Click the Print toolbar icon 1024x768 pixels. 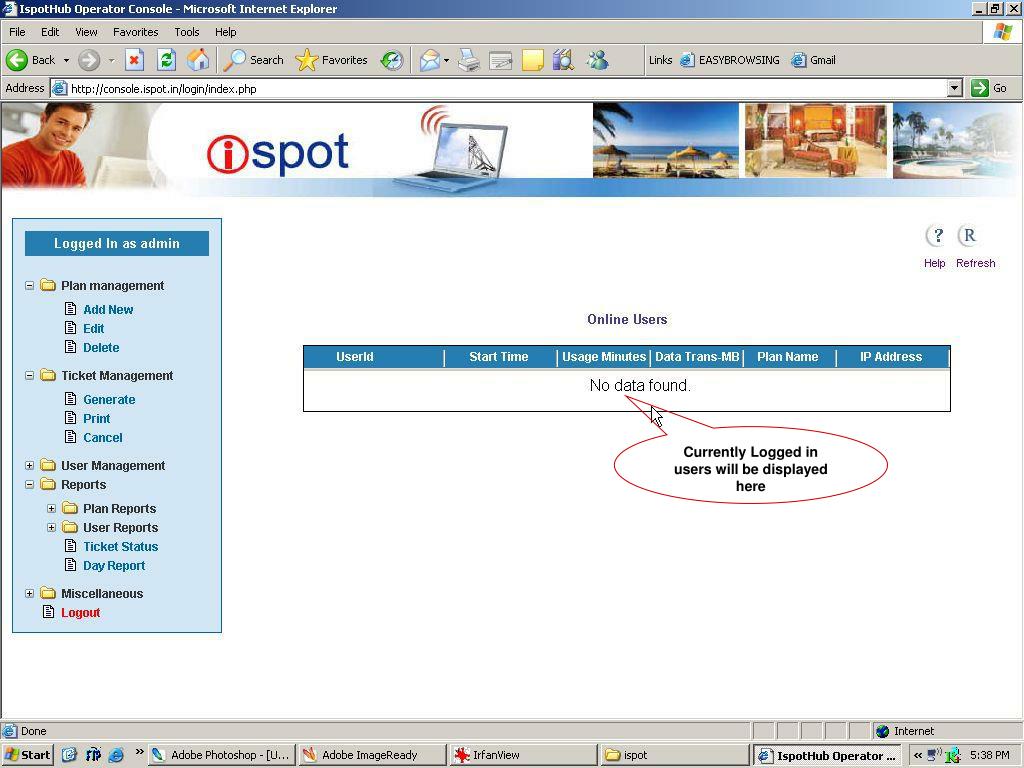coord(468,60)
